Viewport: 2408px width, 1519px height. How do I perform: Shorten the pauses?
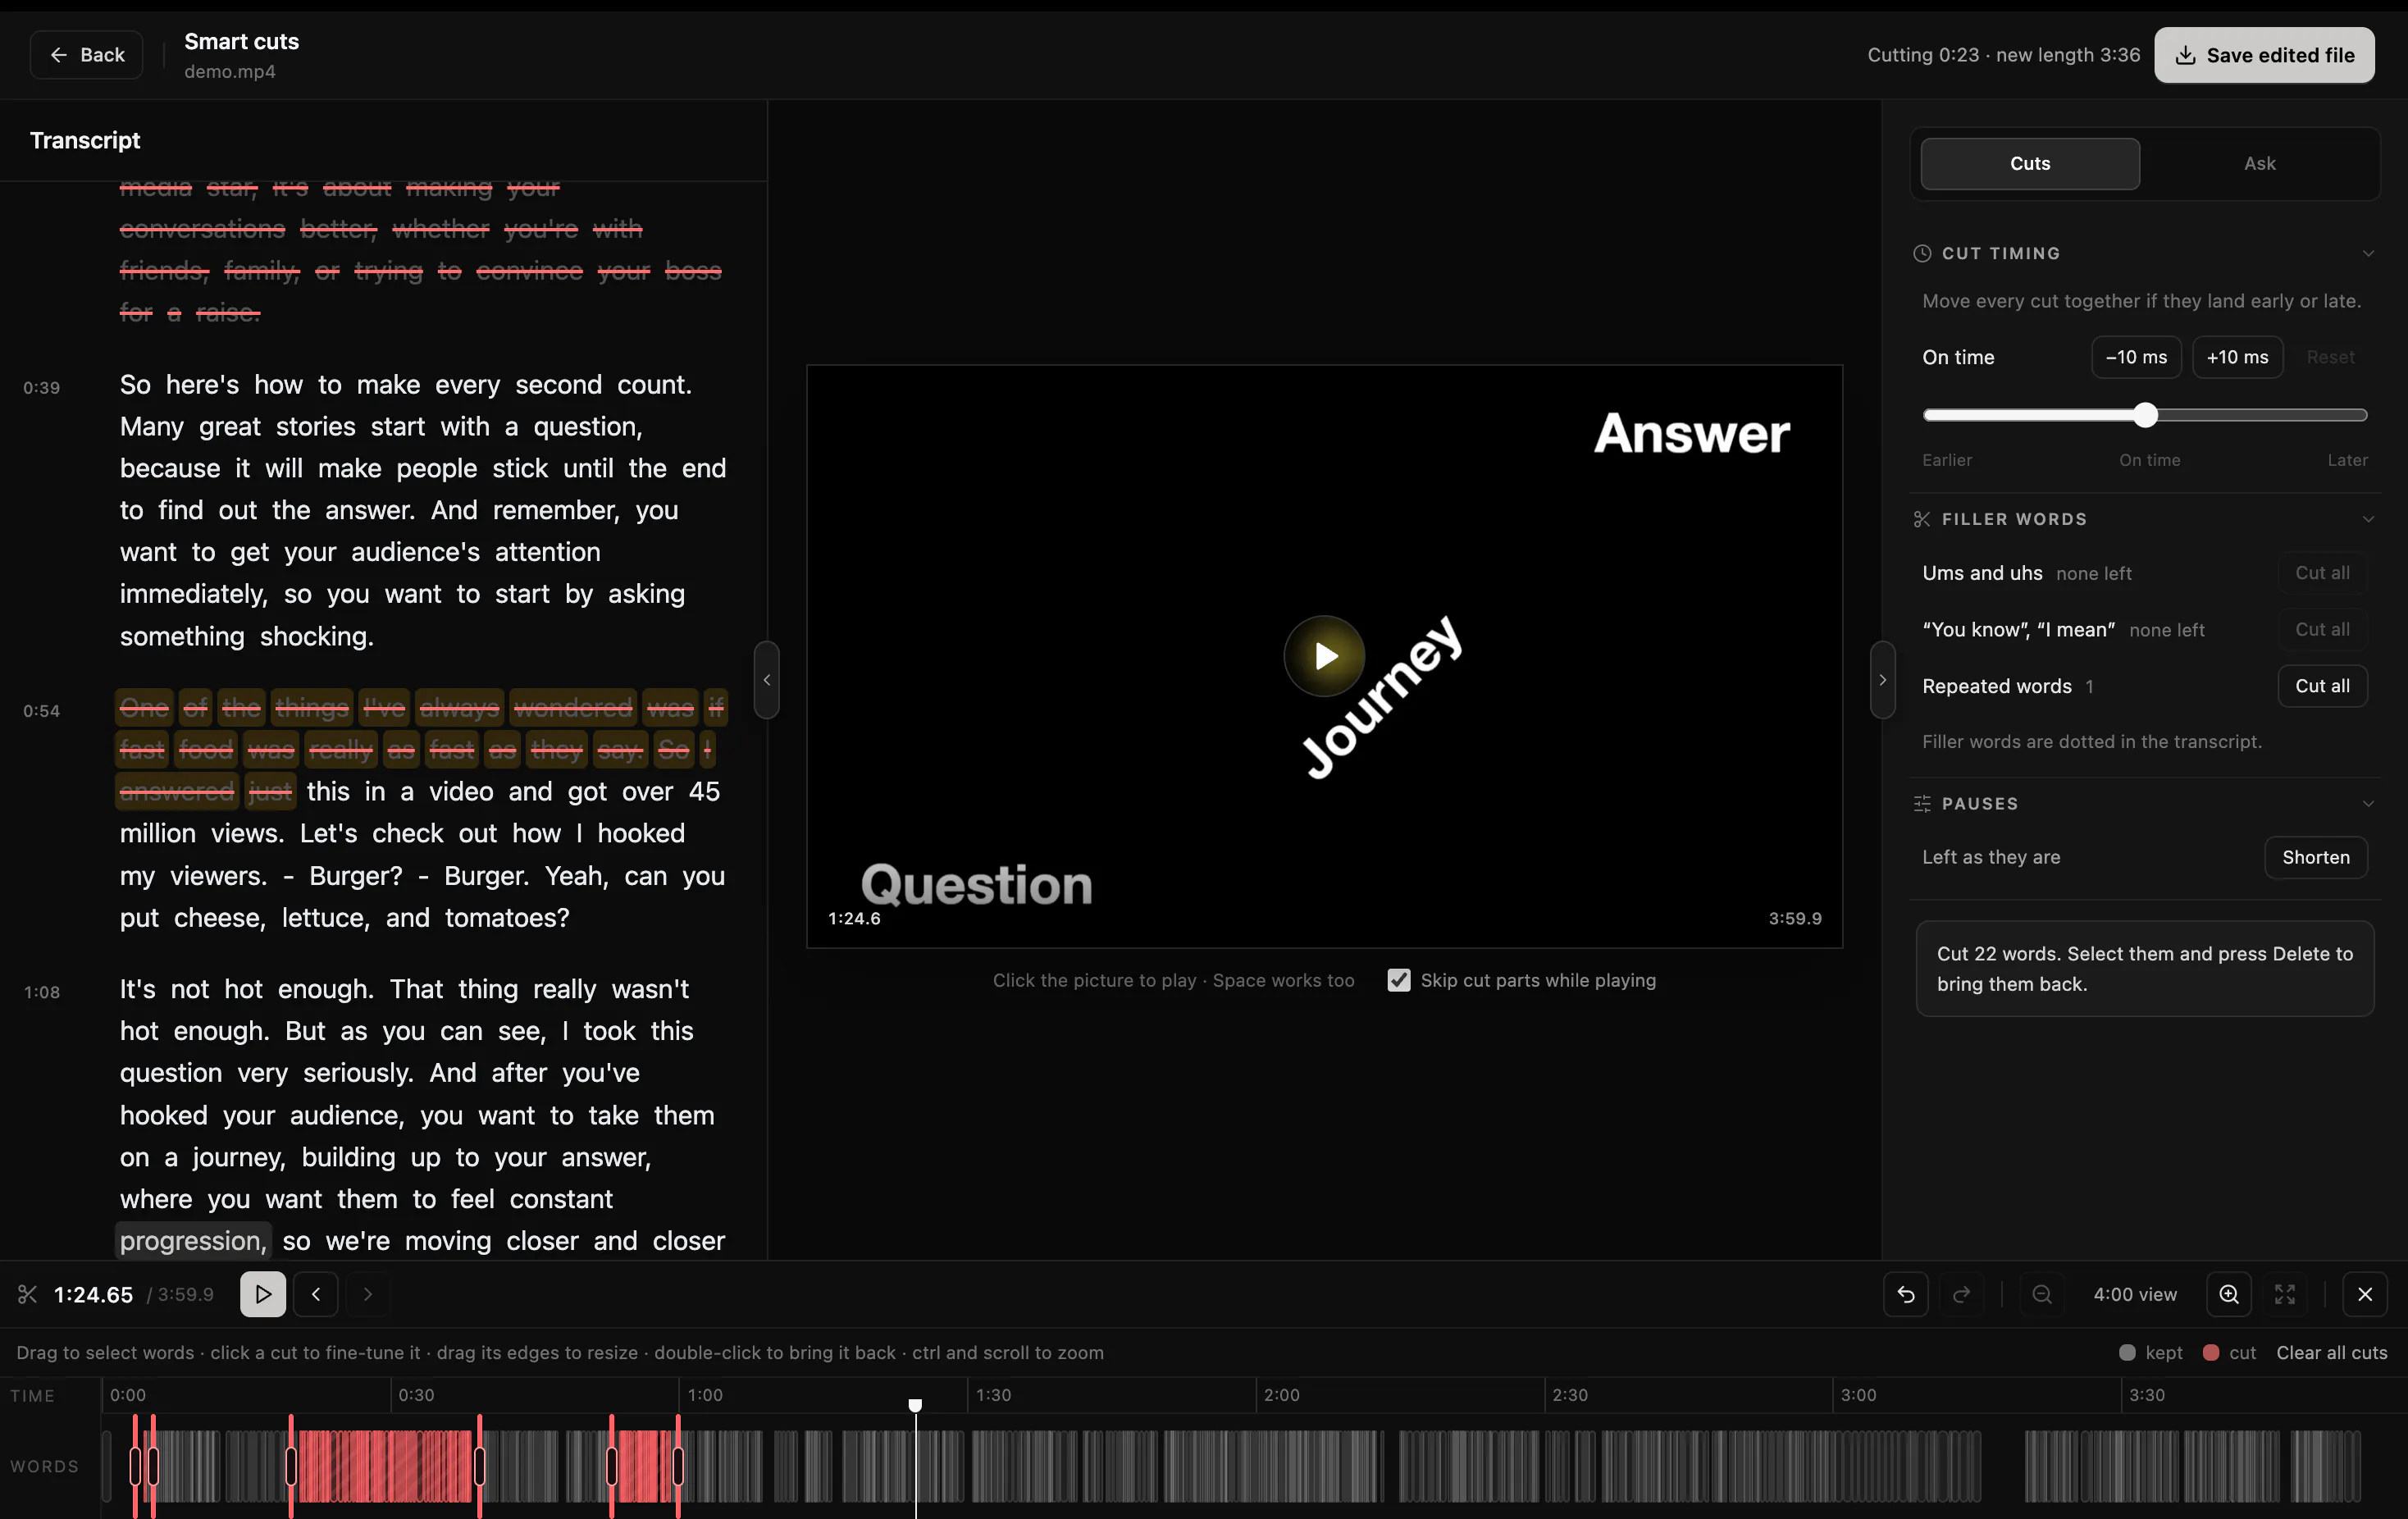2315,857
